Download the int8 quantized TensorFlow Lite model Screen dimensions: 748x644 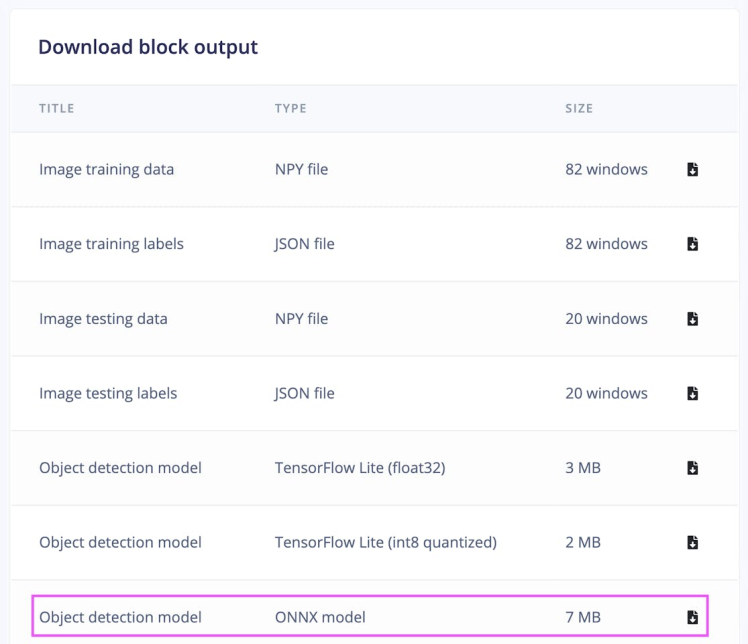[692, 543]
